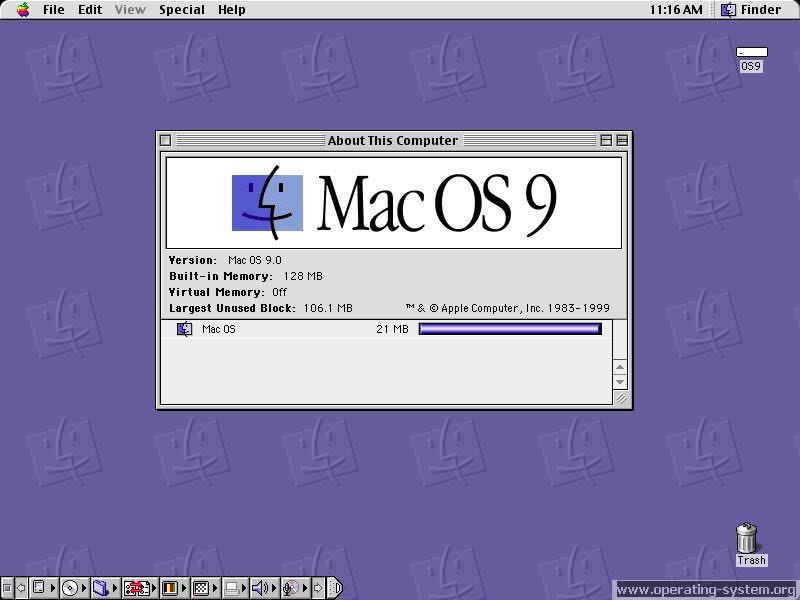Click the window's scroll down arrow
The height and width of the screenshot is (600, 800).
point(620,383)
